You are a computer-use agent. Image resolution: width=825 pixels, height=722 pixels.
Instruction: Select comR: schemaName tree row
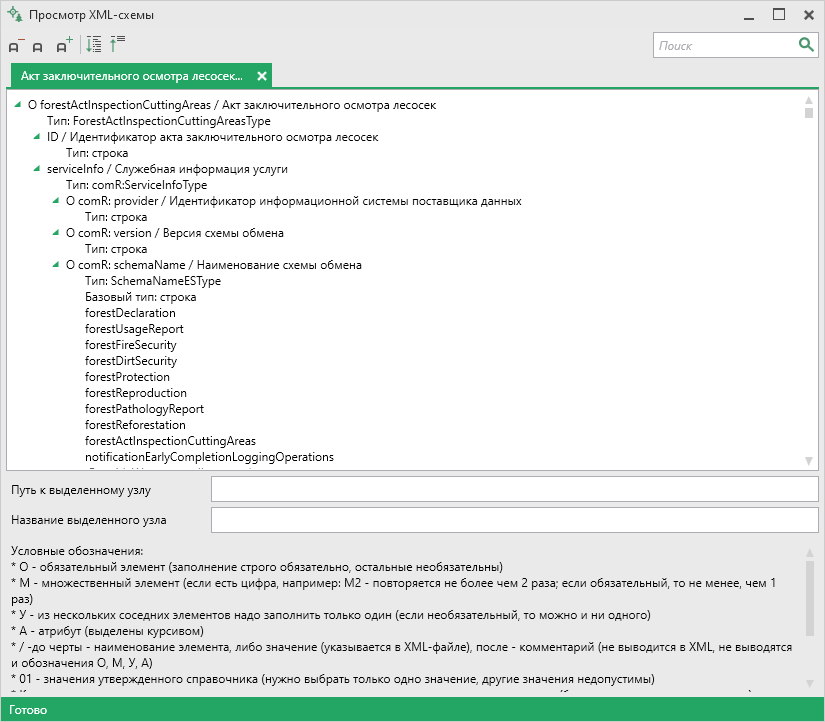(214, 265)
